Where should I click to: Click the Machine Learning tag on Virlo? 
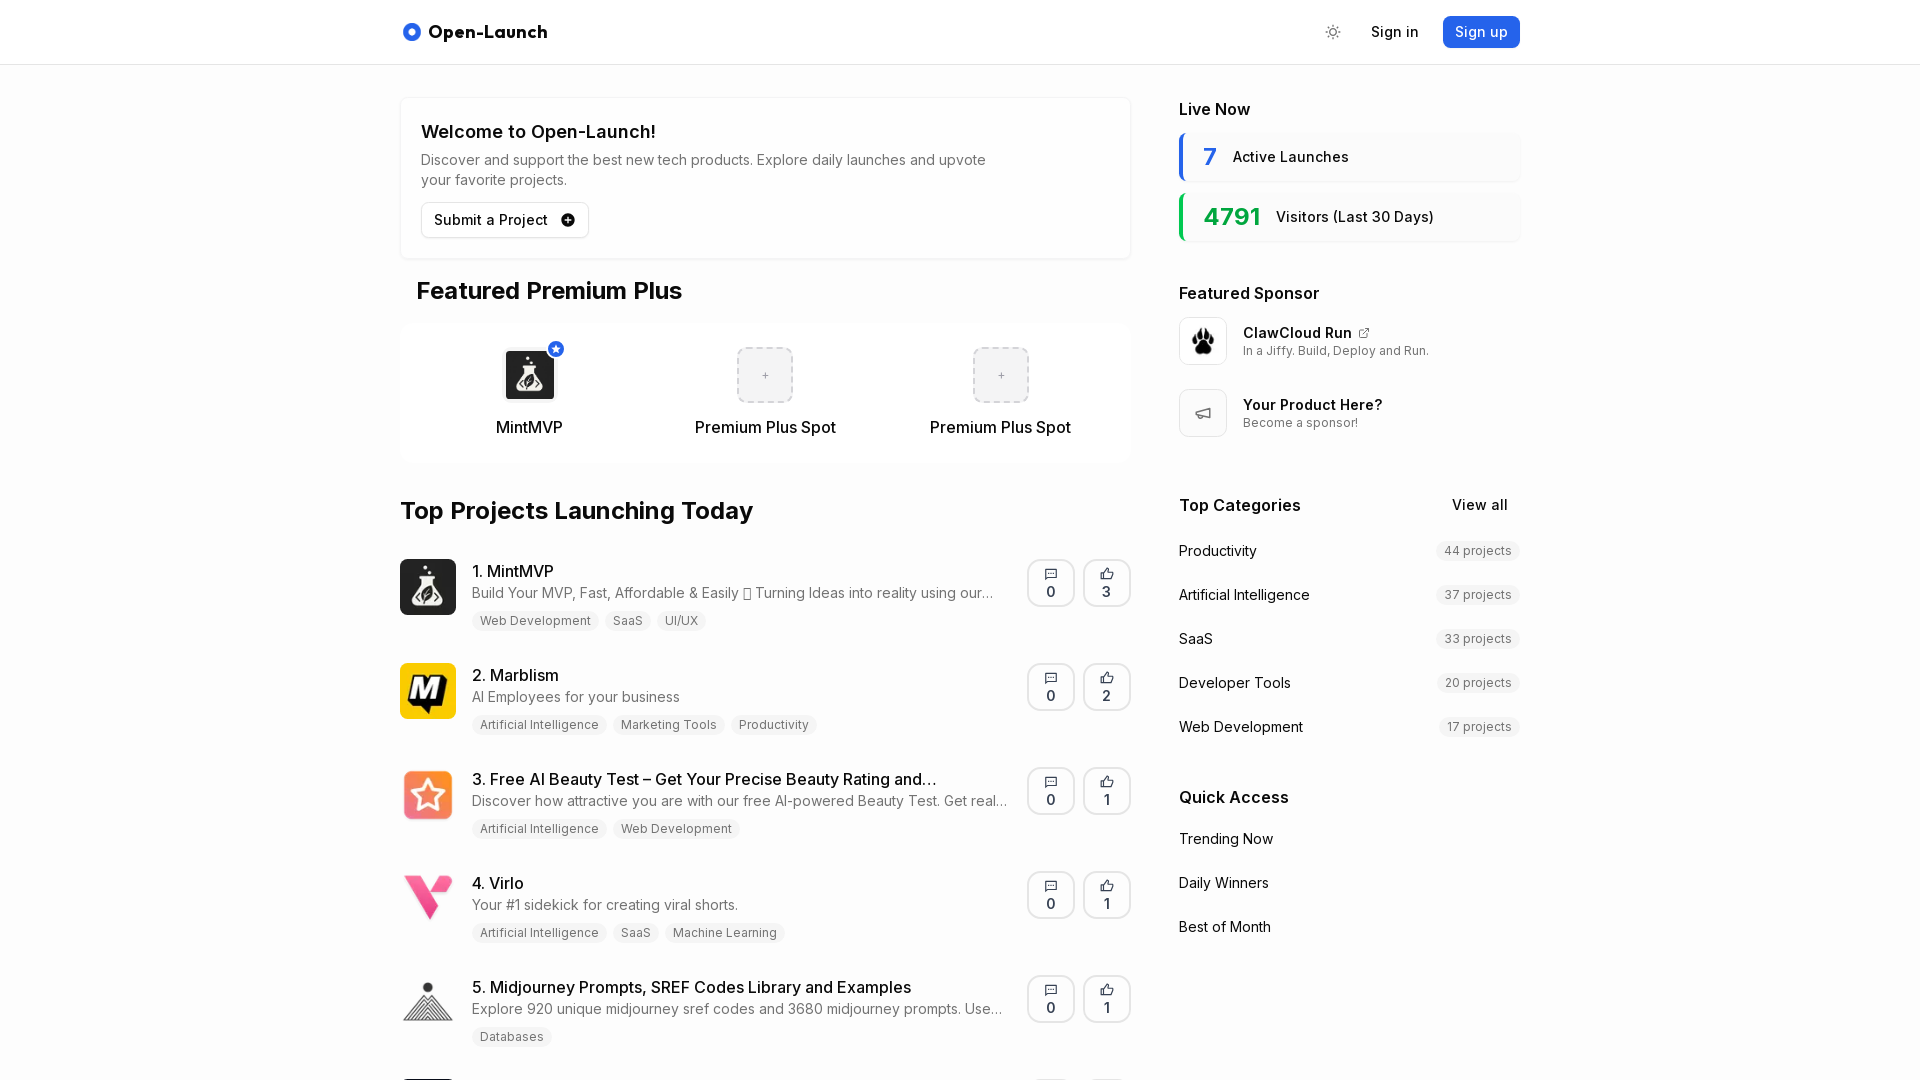[724, 933]
